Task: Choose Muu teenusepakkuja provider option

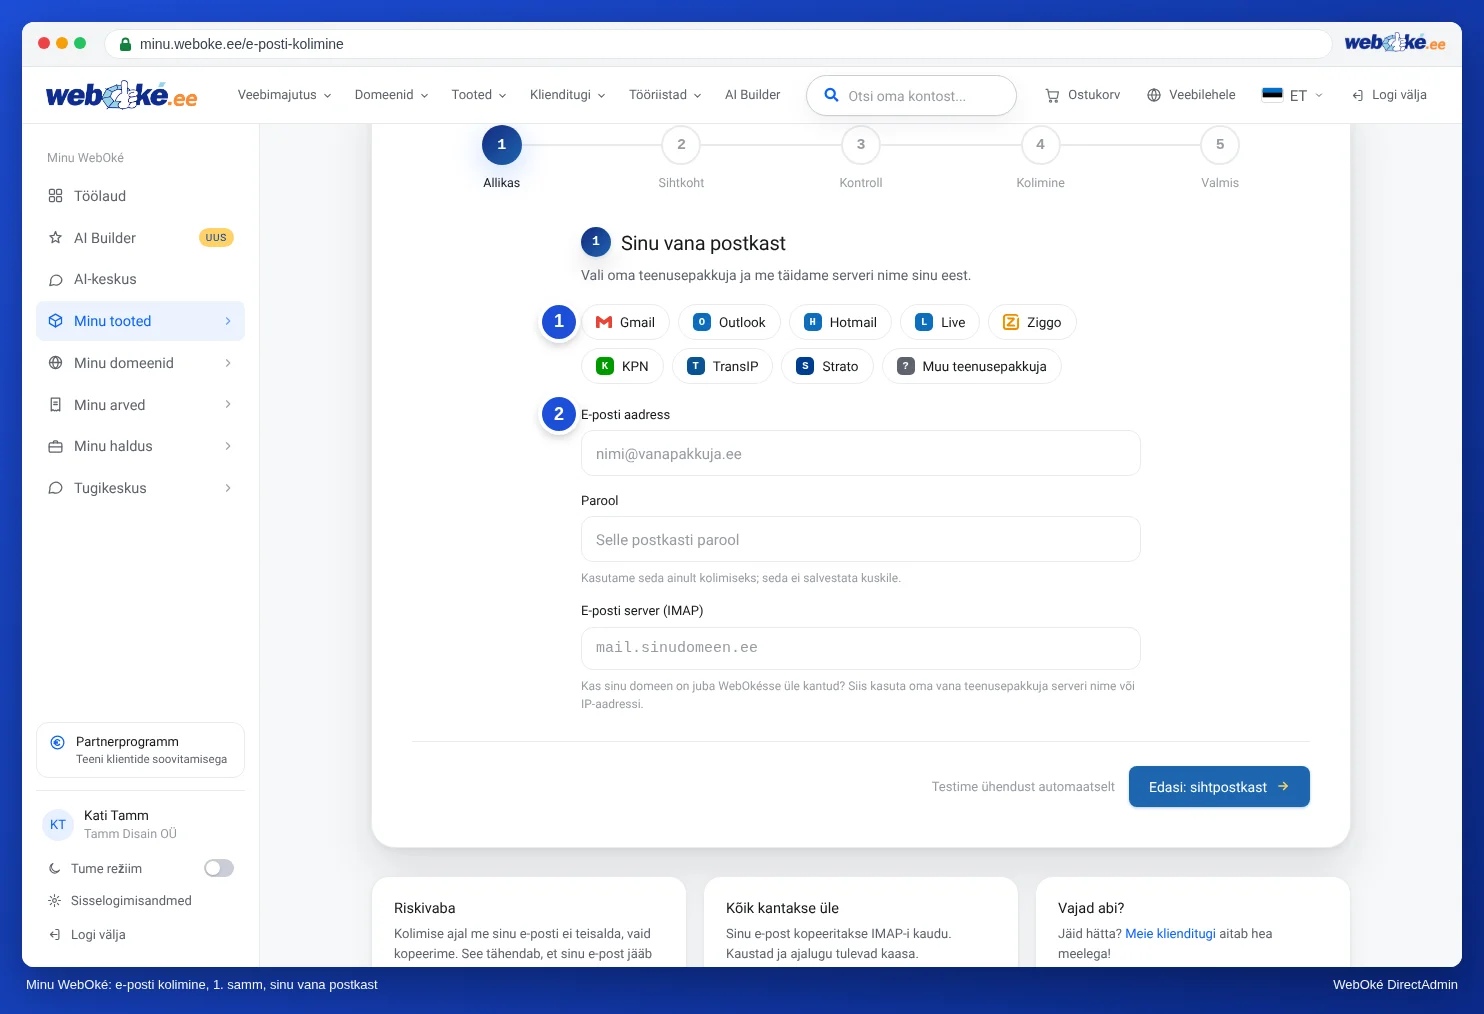Action: click(x=971, y=366)
